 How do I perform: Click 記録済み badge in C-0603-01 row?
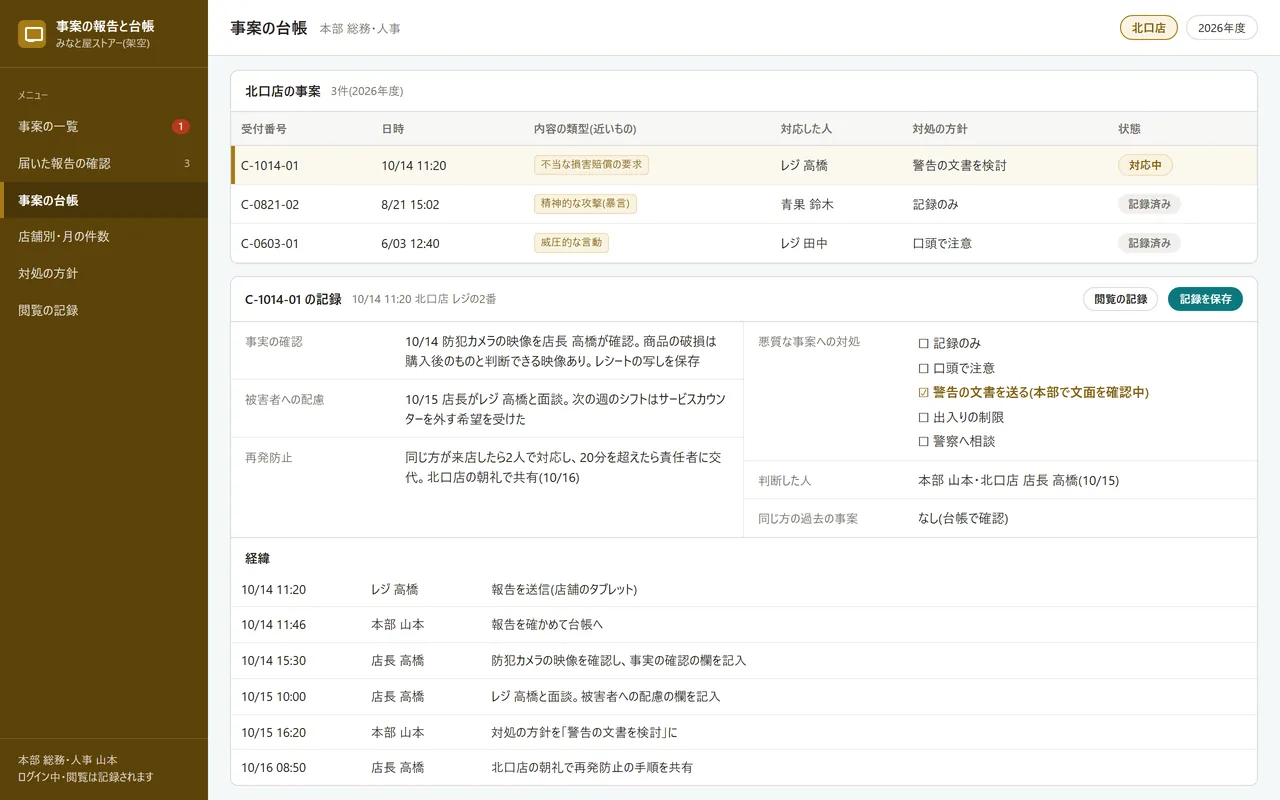tap(1149, 243)
